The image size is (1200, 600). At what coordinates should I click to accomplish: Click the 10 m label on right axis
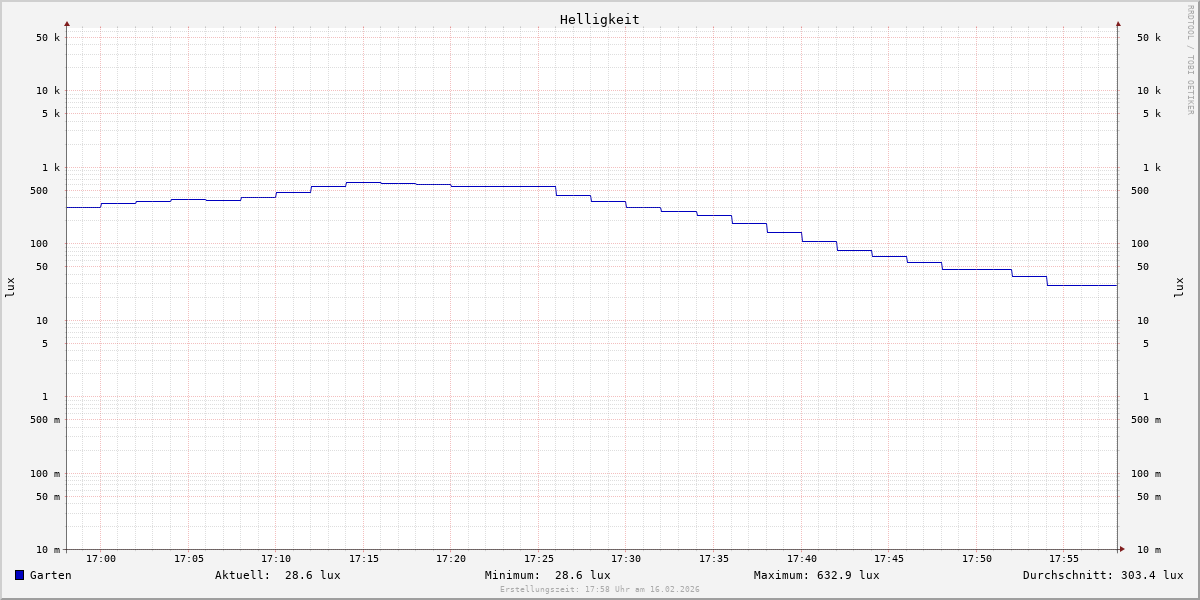point(1148,550)
